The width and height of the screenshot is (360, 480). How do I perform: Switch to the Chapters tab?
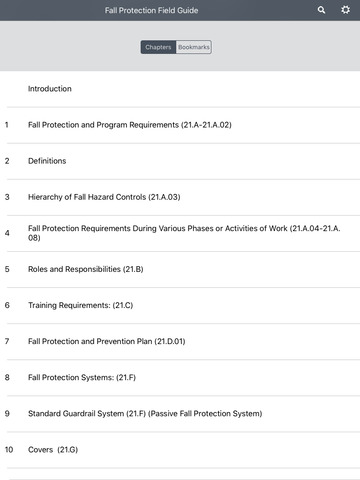(x=158, y=47)
